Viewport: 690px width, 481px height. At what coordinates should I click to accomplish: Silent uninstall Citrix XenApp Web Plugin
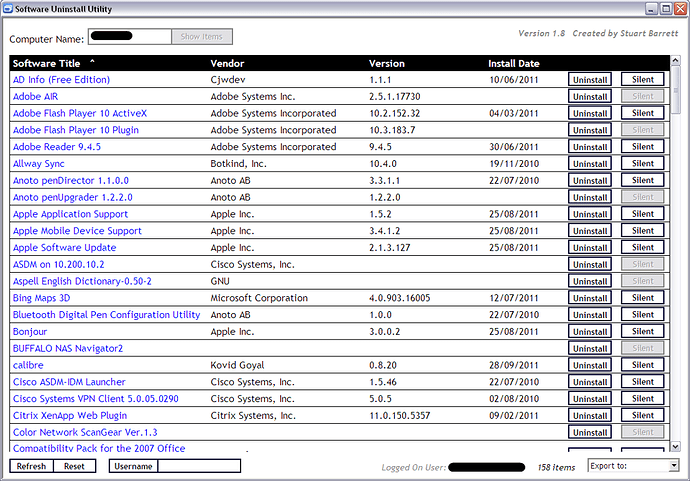point(642,415)
